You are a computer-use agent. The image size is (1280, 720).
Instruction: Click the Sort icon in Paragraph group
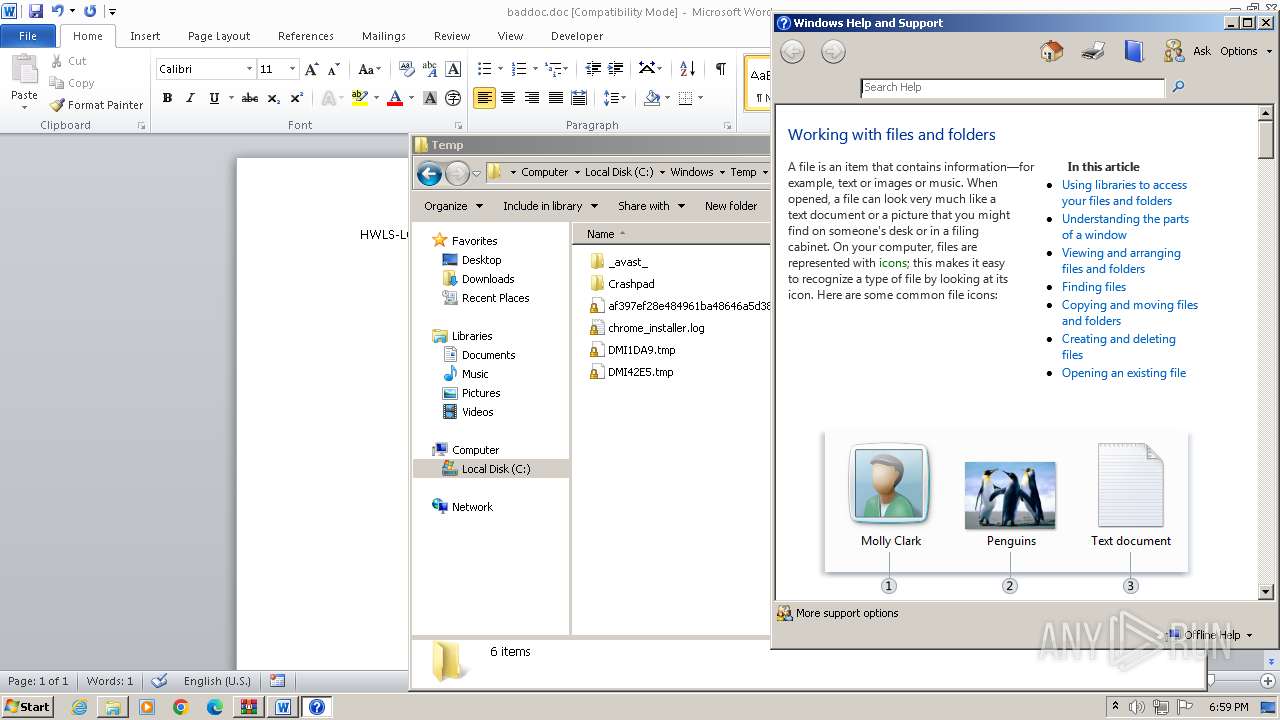(687, 69)
